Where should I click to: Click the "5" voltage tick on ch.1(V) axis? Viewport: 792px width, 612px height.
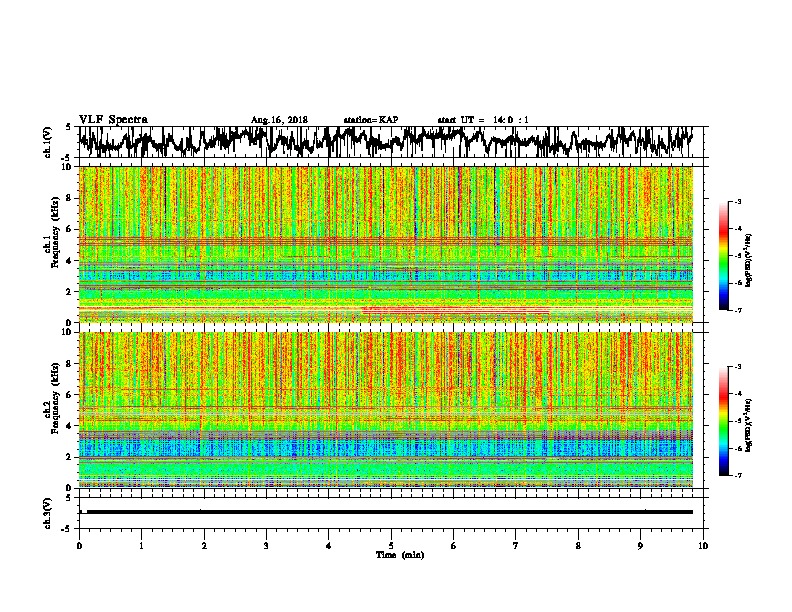[68, 127]
